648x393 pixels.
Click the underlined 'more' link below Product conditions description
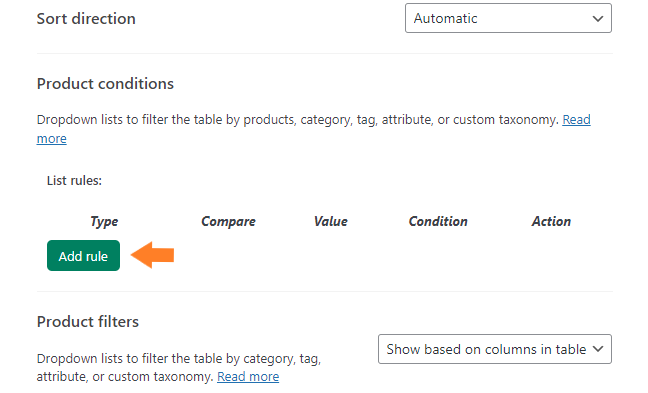click(x=52, y=138)
